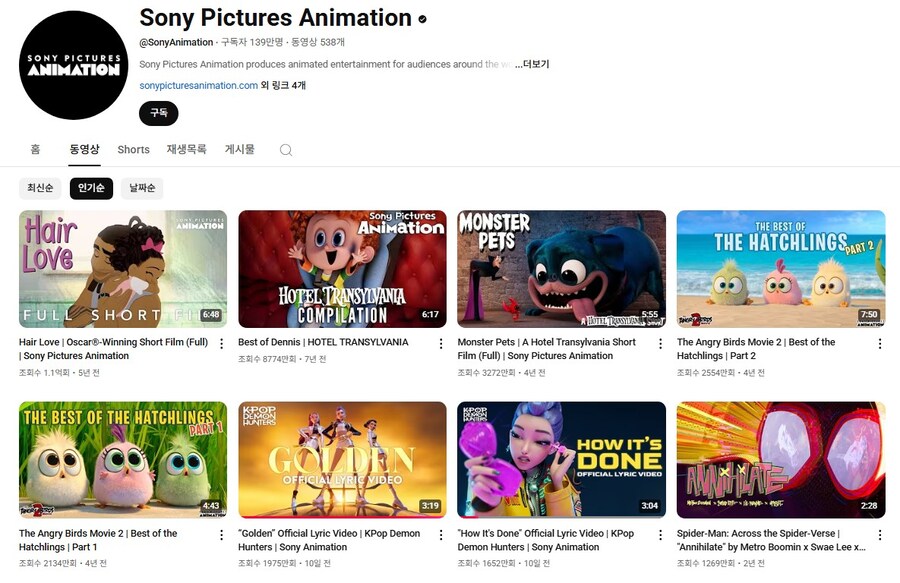
Task: Click the @SonyAnimation channel handle
Action: pos(176,42)
